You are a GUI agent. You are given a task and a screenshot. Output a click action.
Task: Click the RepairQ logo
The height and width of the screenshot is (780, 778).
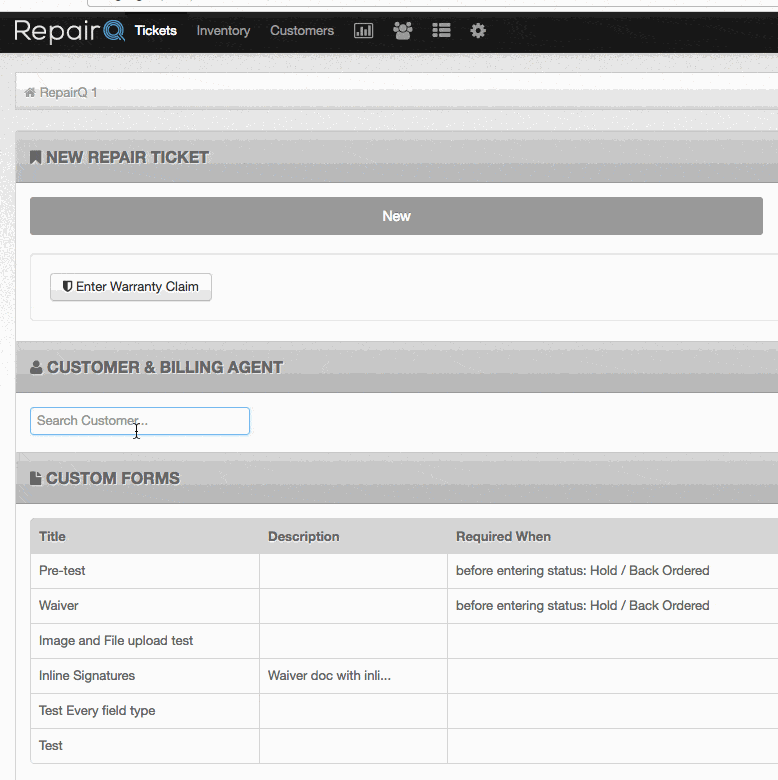point(69,31)
